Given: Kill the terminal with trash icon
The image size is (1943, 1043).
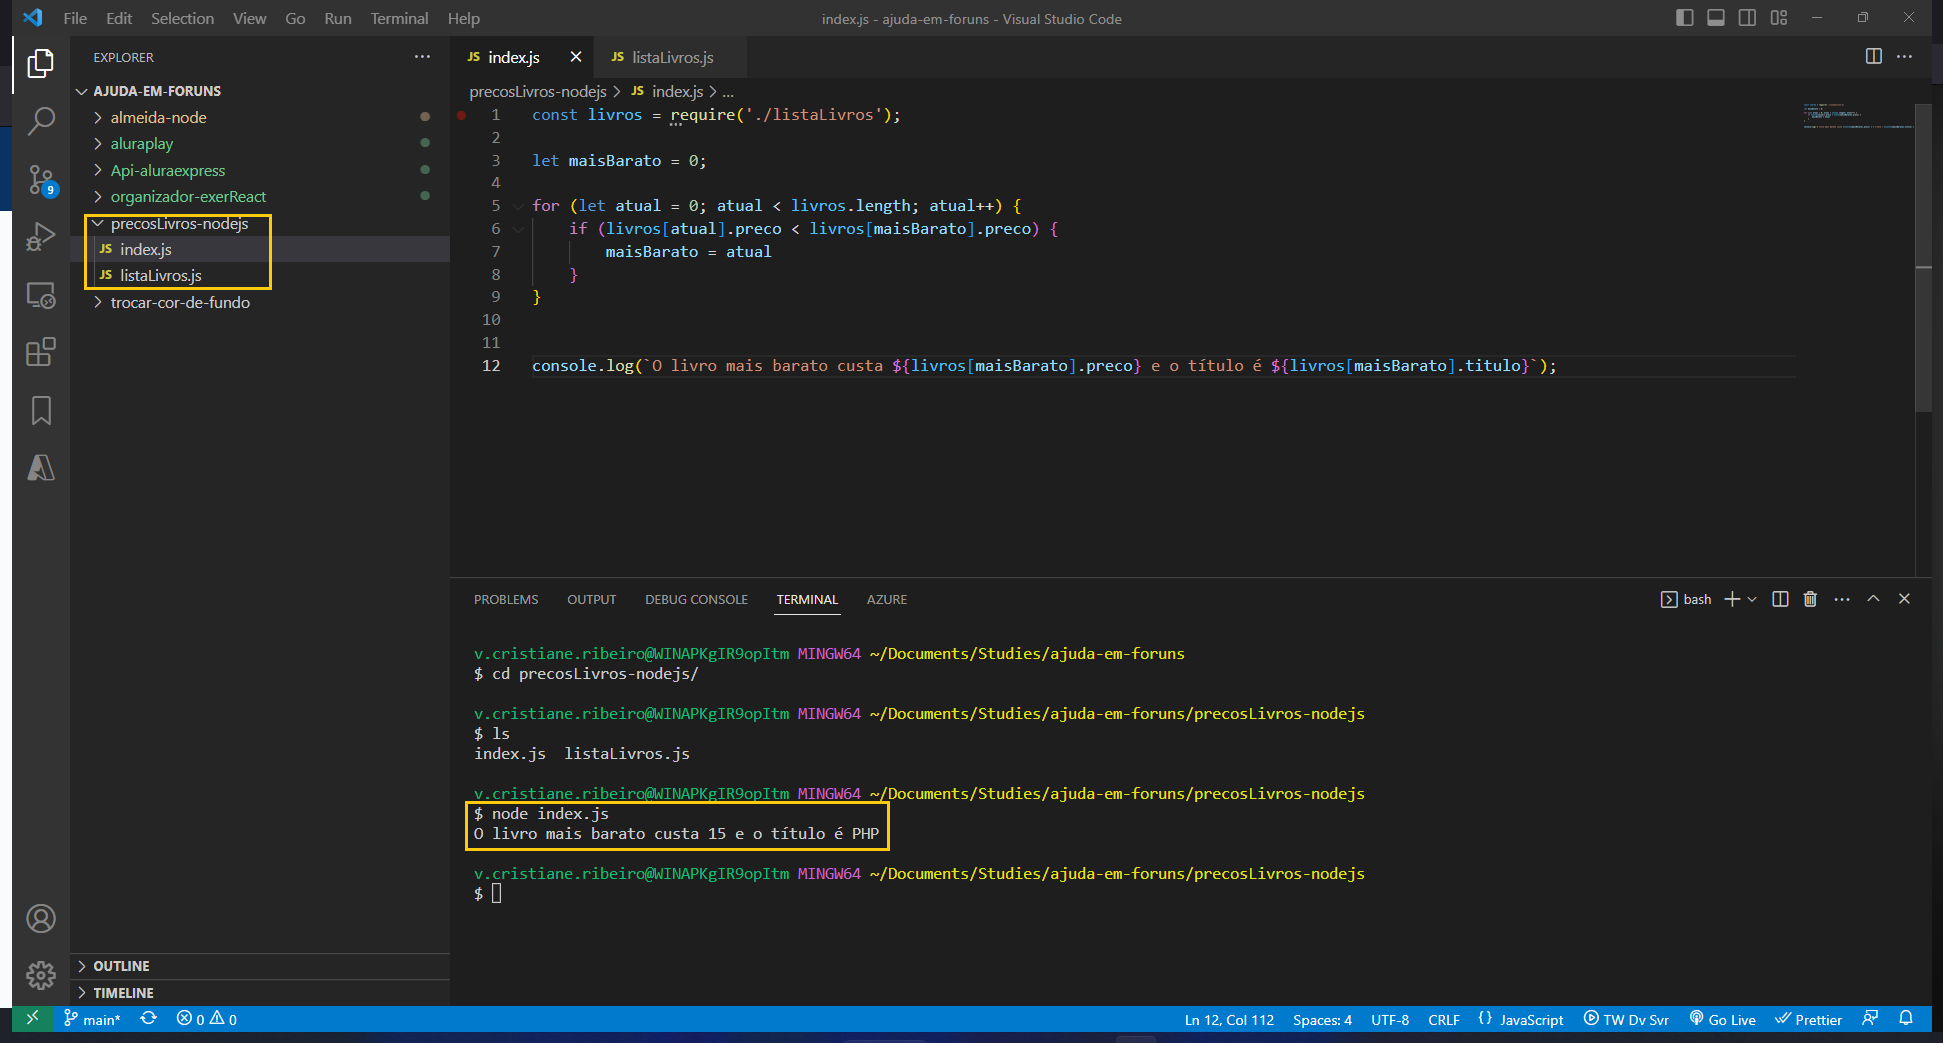Looking at the screenshot, I should coord(1810,599).
